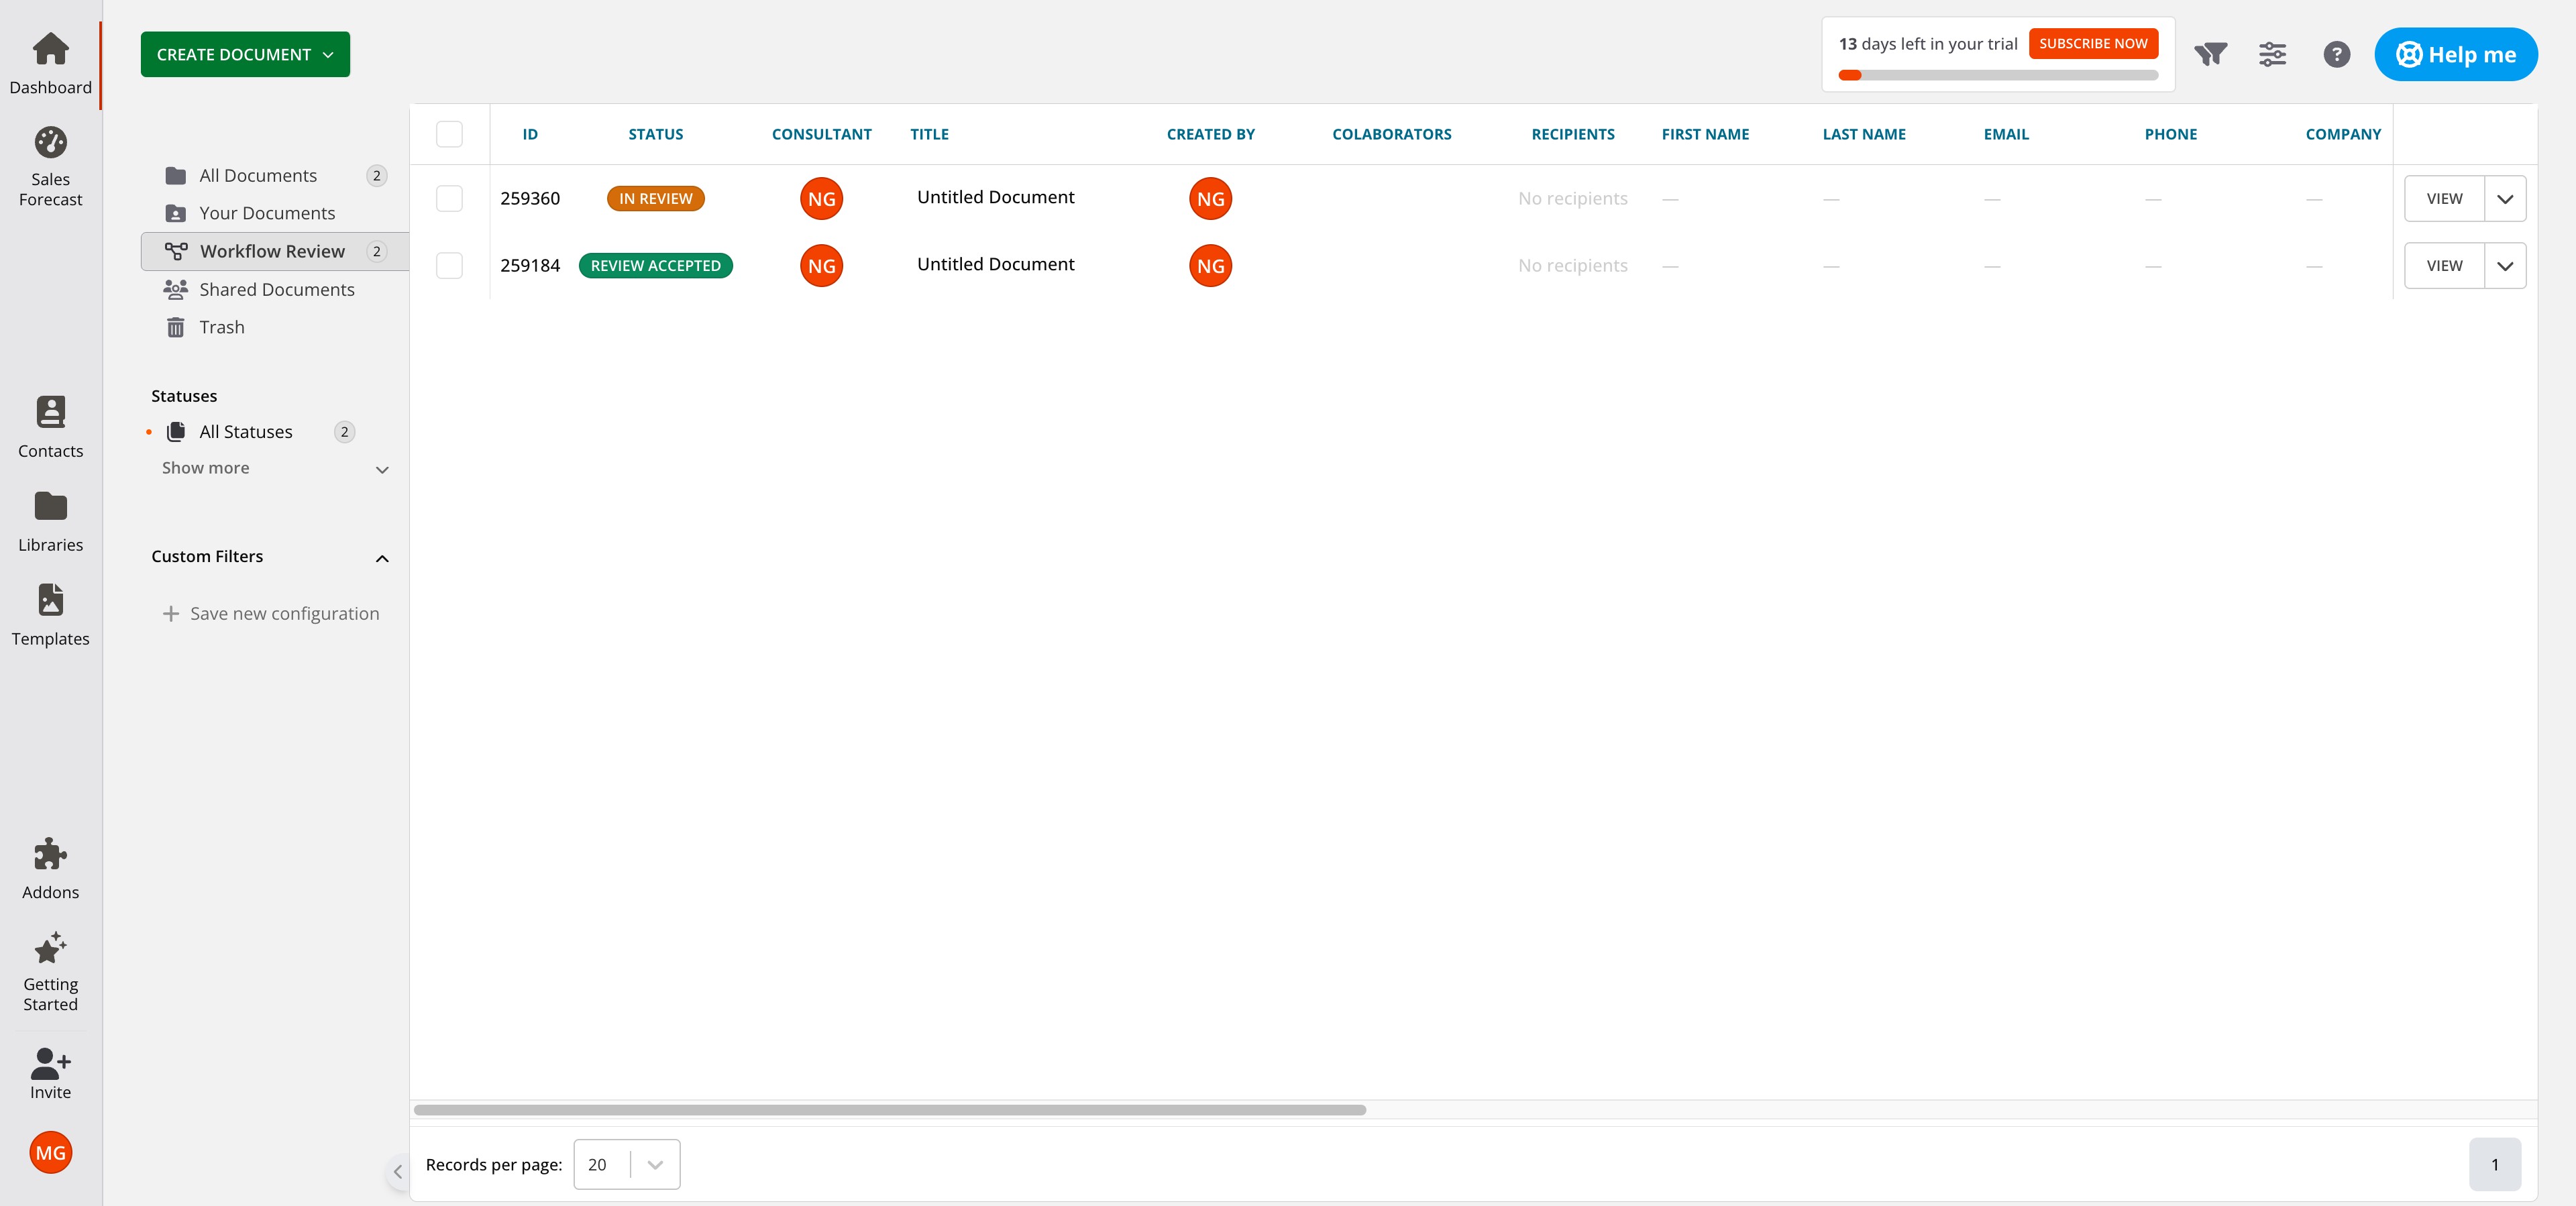Screen dimensions: 2576x1206
Task: Check the box for document 259184
Action: 449,265
